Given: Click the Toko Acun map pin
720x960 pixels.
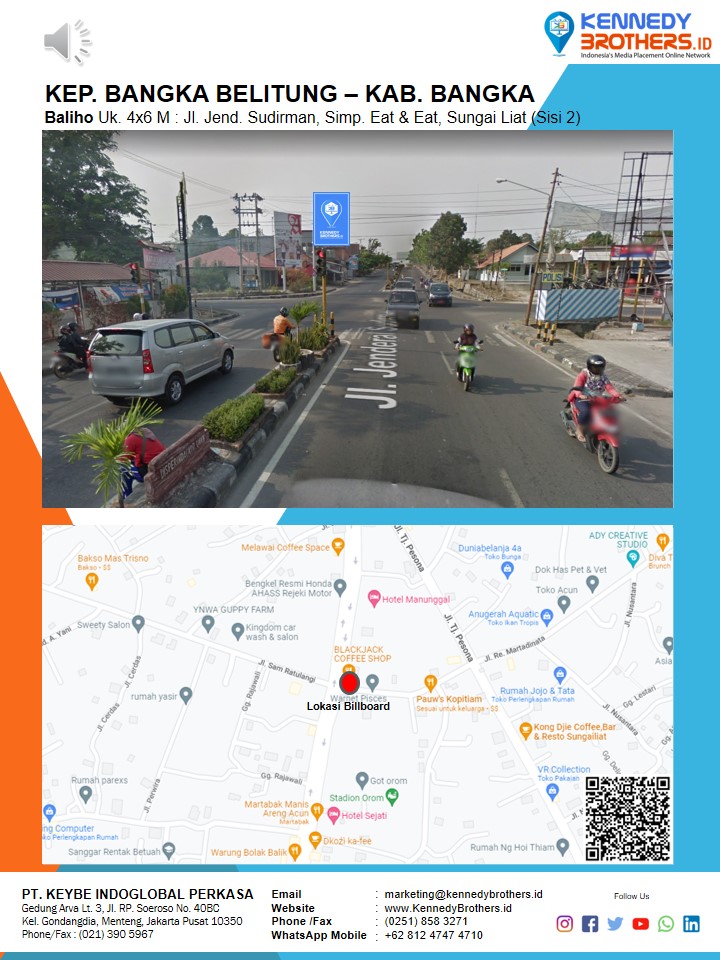Looking at the screenshot, I should [564, 604].
